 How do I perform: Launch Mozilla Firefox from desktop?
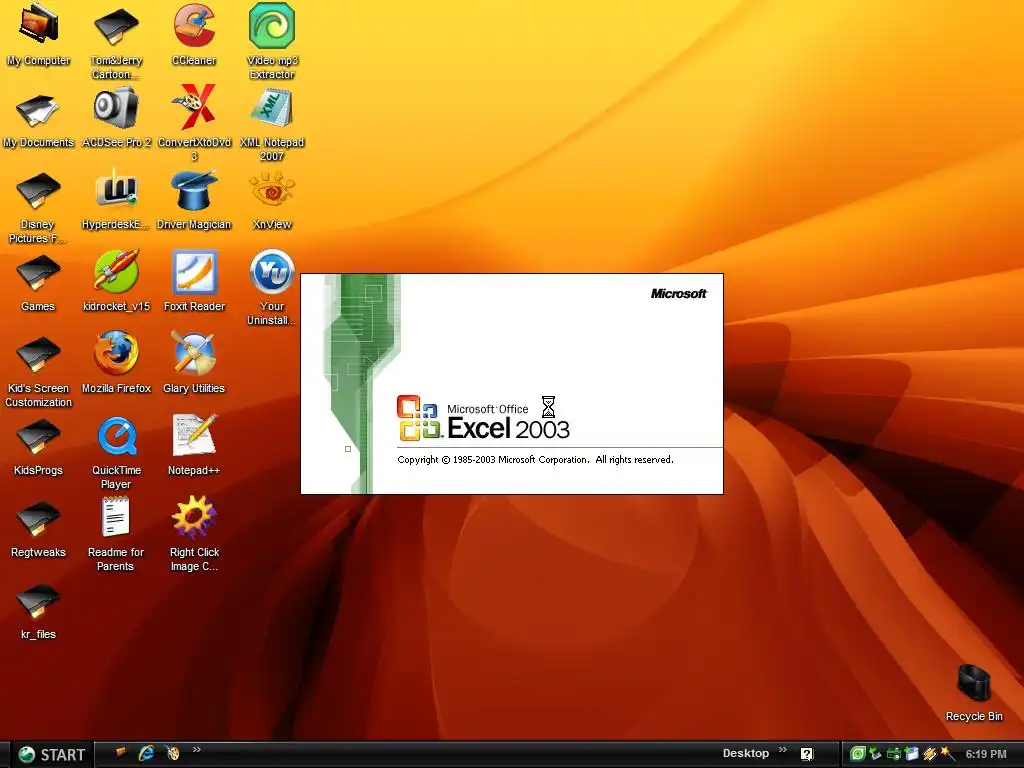click(116, 362)
